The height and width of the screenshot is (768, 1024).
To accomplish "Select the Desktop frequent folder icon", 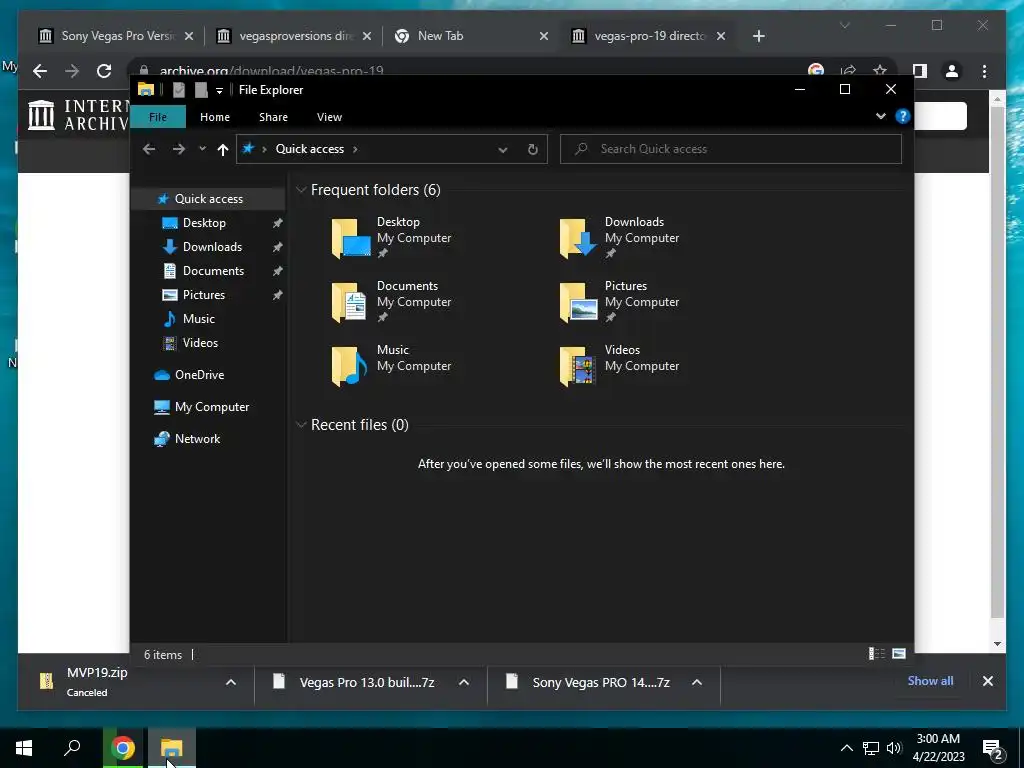I will coord(351,238).
